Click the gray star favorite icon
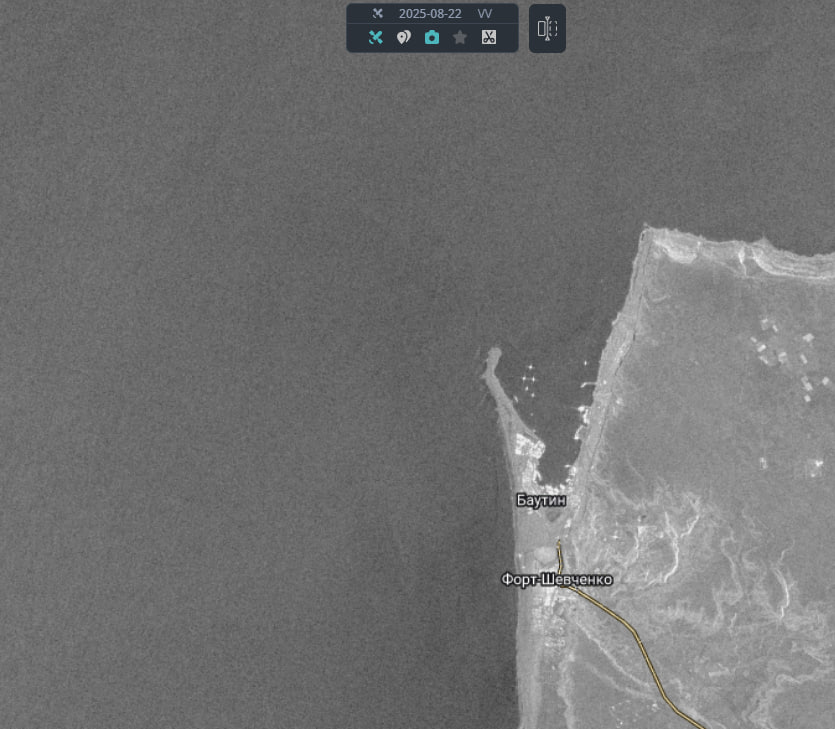Viewport: 835px width, 729px height. [460, 37]
